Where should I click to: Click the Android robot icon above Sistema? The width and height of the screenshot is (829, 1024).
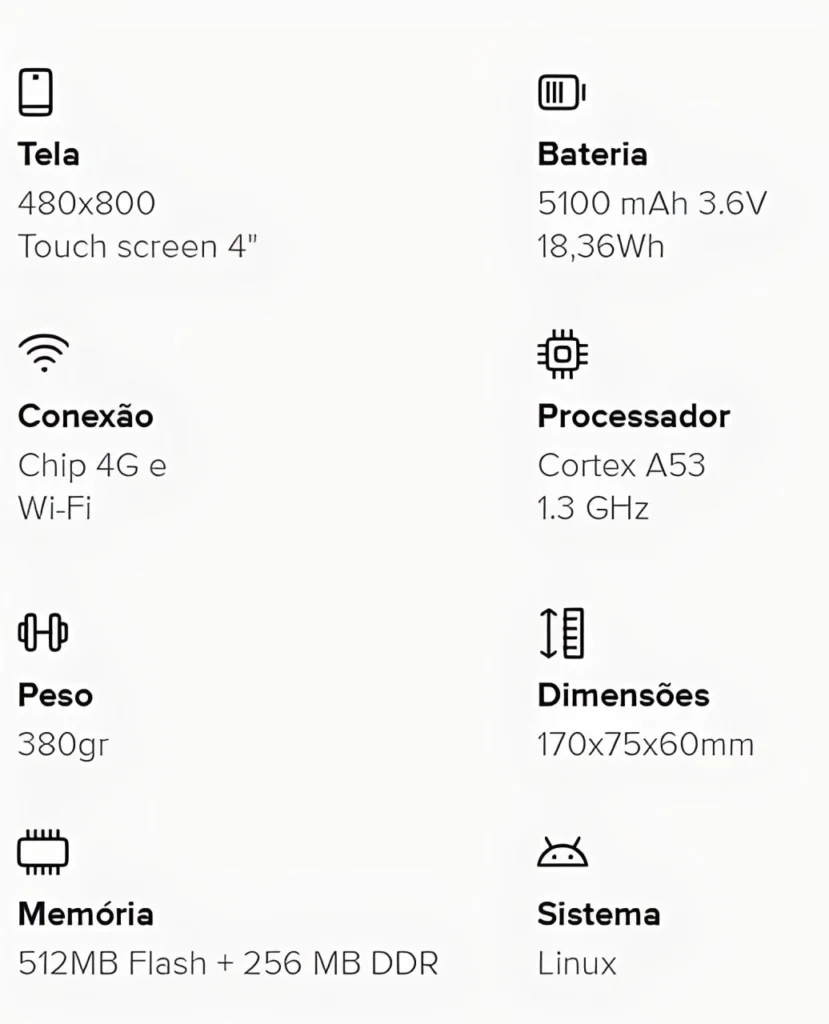click(x=563, y=853)
